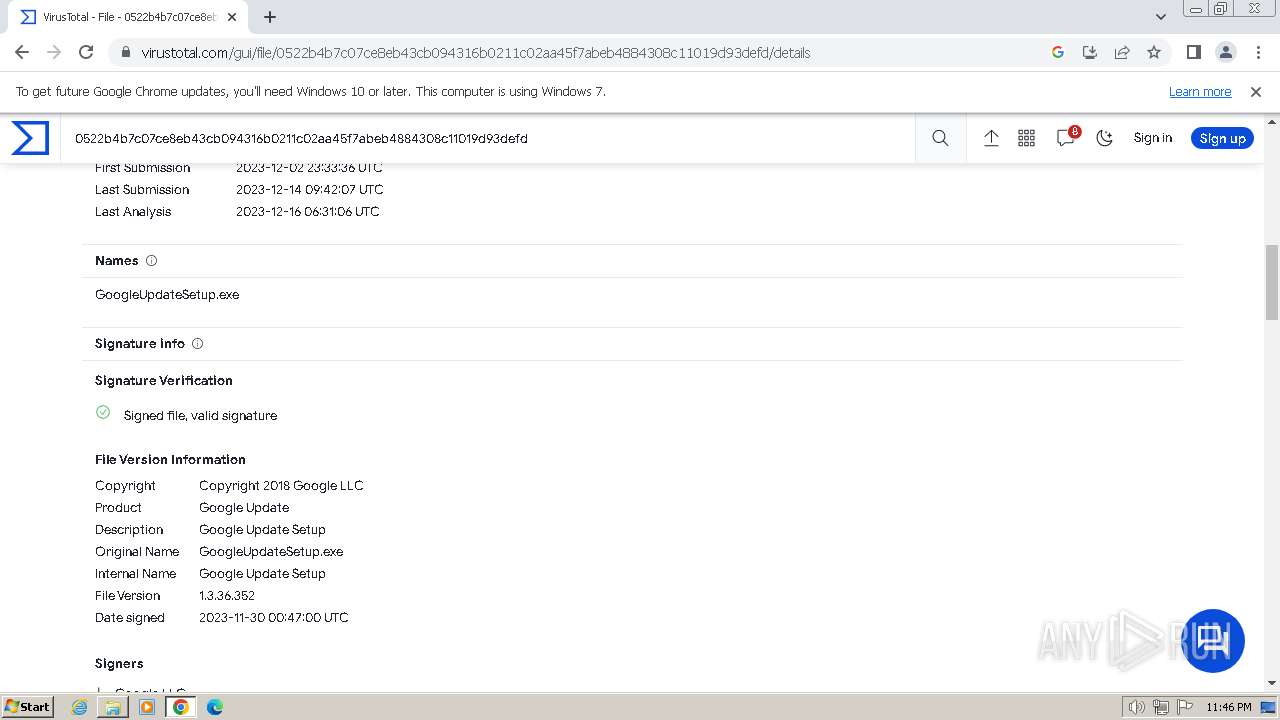Screen dimensions: 1280x720
Task: Switch to Chrome in the taskbar
Action: (x=181, y=707)
